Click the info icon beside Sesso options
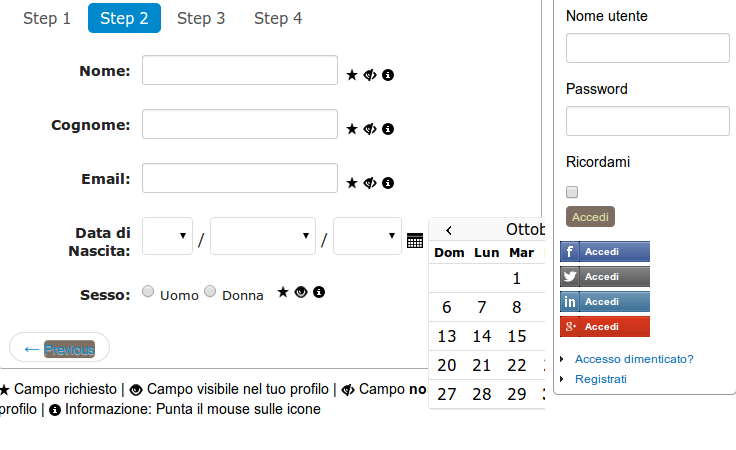Image resolution: width=736 pixels, height=450 pixels. click(319, 292)
